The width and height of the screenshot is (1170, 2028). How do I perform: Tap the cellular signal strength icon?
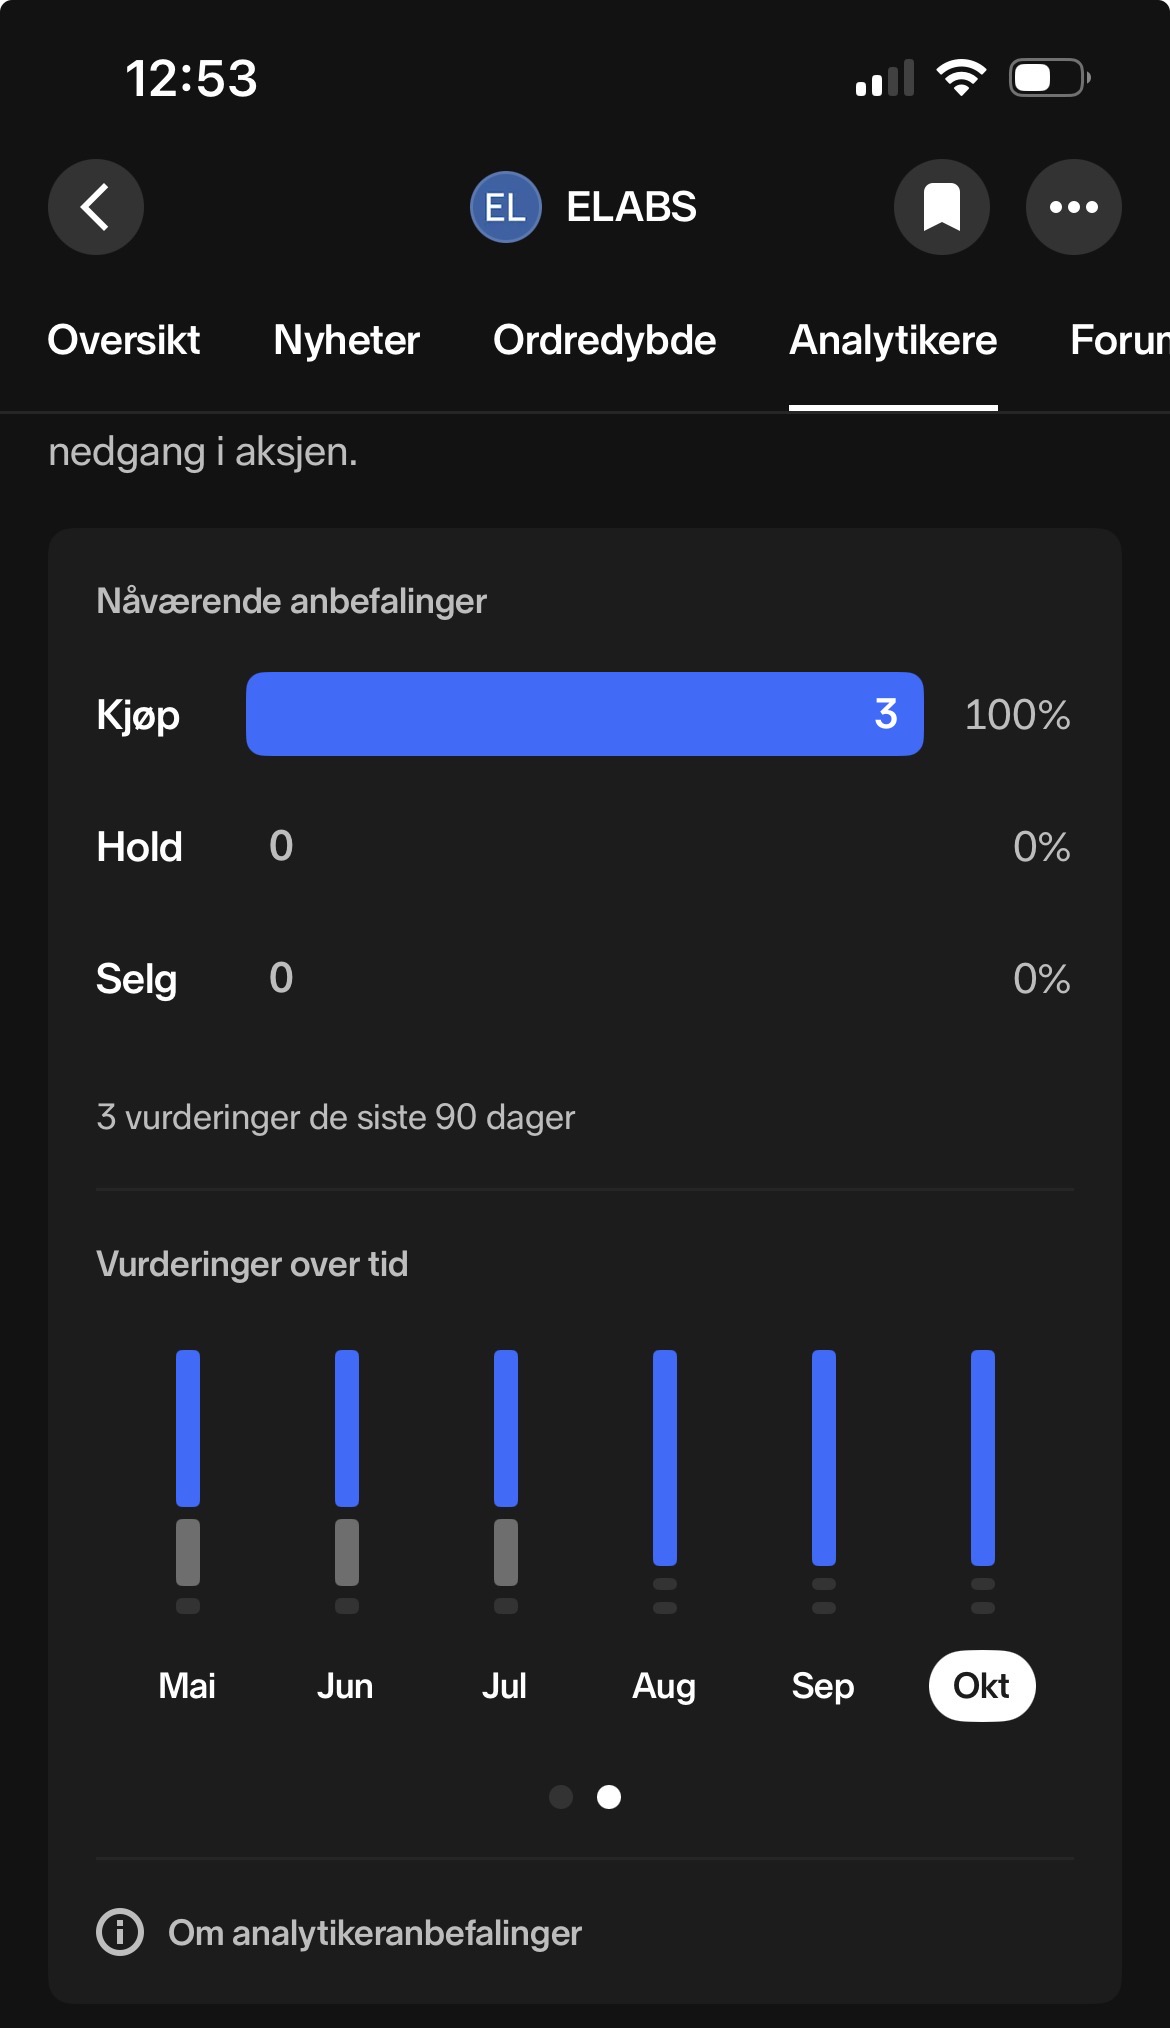(x=885, y=78)
